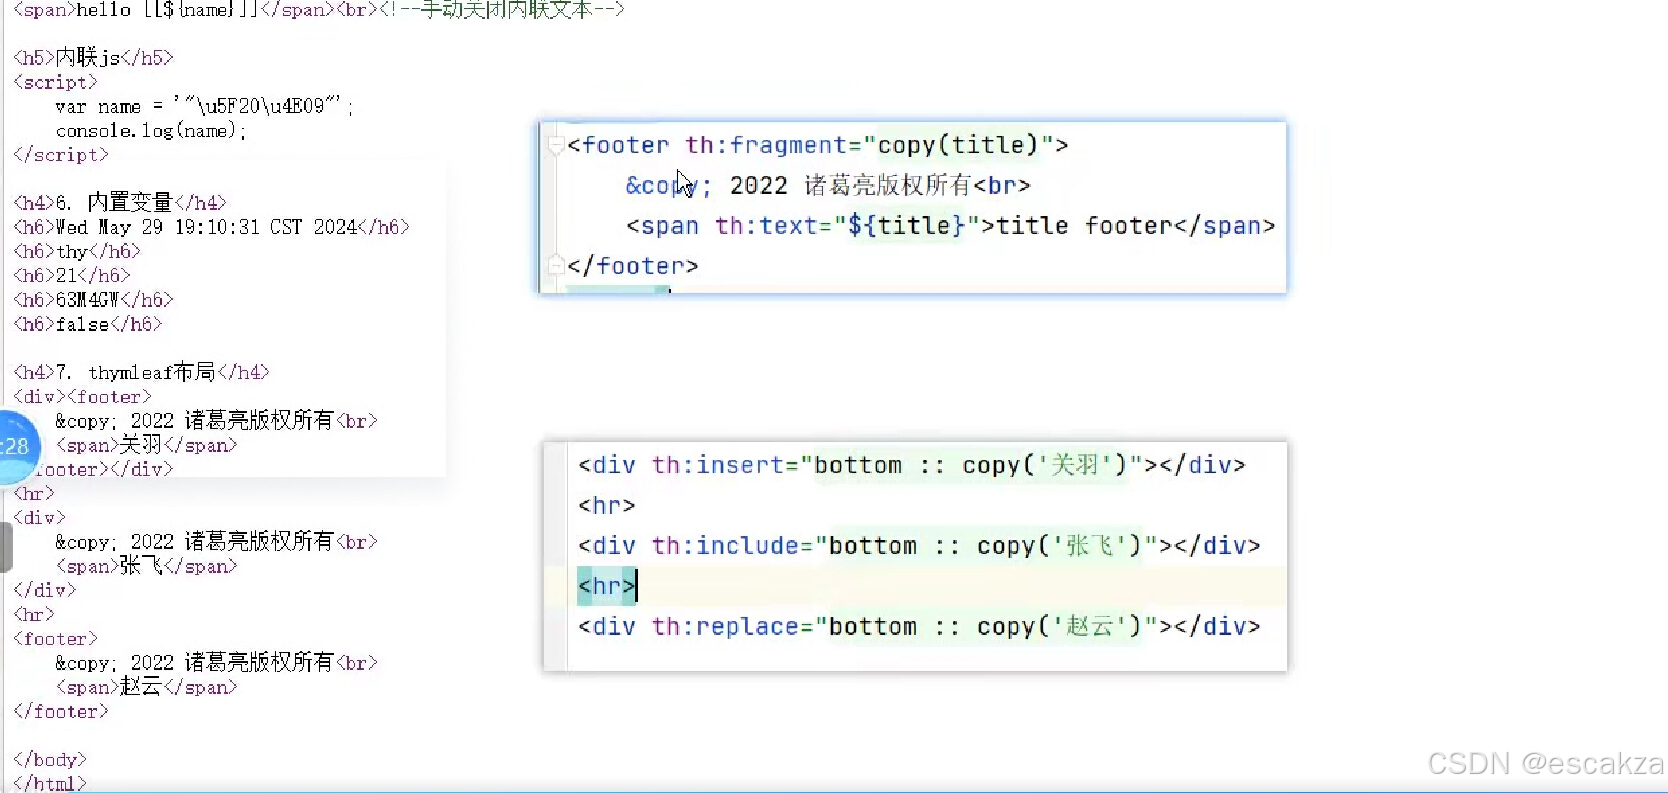Click the copyright line above the 关羽 span

216,421
